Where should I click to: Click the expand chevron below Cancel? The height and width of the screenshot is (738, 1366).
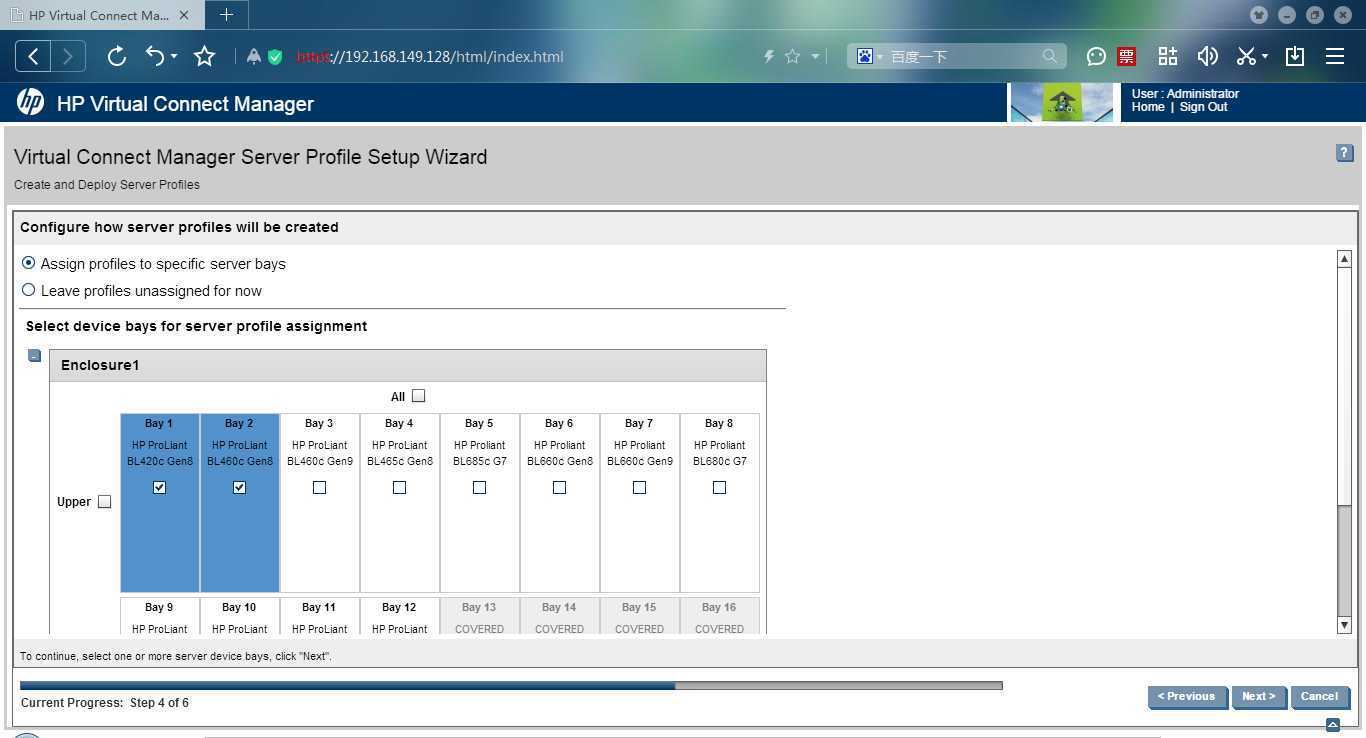pos(1332,724)
